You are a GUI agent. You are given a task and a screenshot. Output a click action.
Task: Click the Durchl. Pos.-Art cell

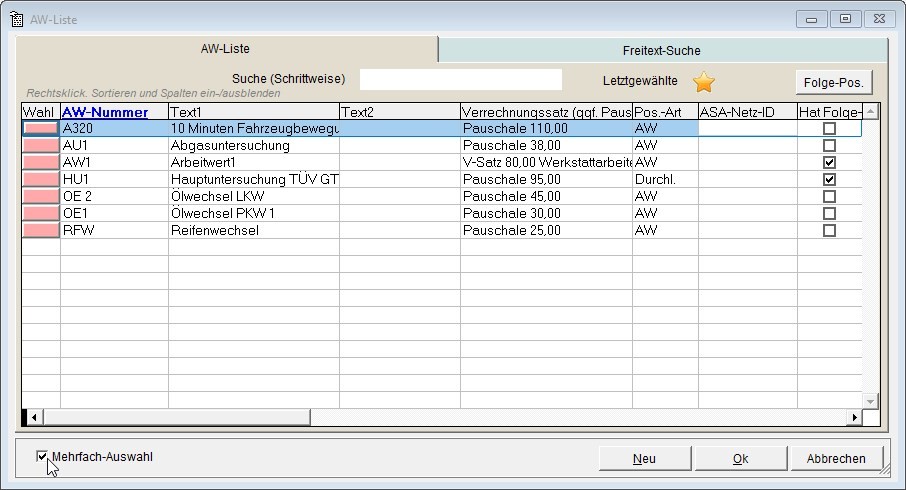coord(666,179)
